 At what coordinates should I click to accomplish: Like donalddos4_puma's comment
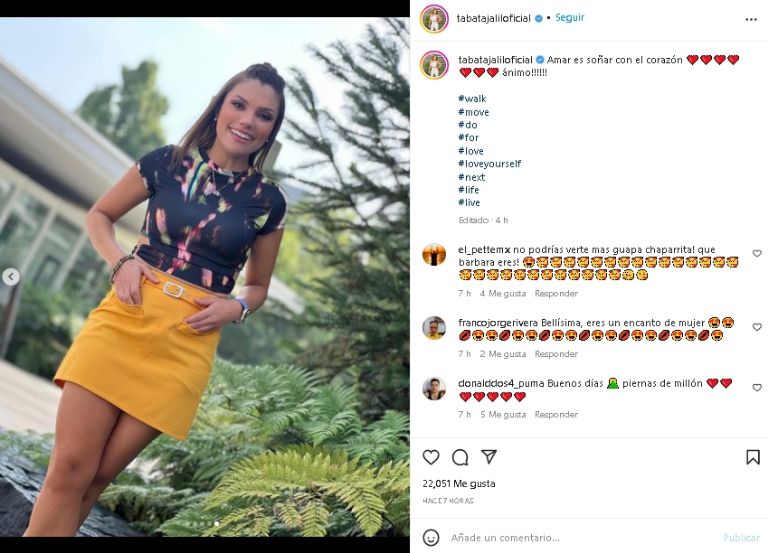click(x=757, y=388)
